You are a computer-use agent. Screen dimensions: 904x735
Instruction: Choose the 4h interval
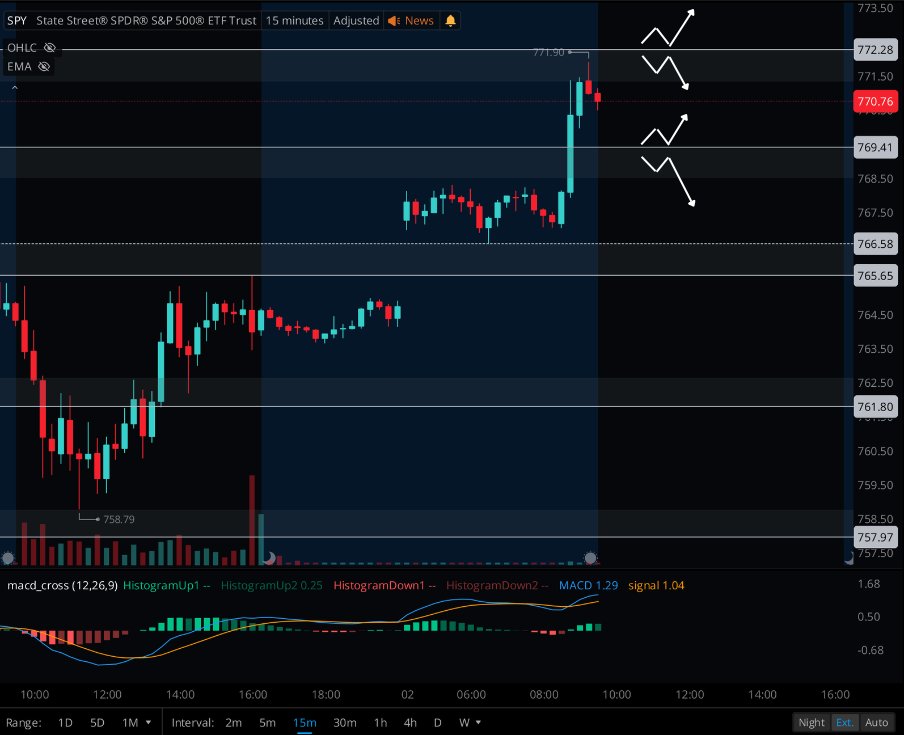pos(410,722)
